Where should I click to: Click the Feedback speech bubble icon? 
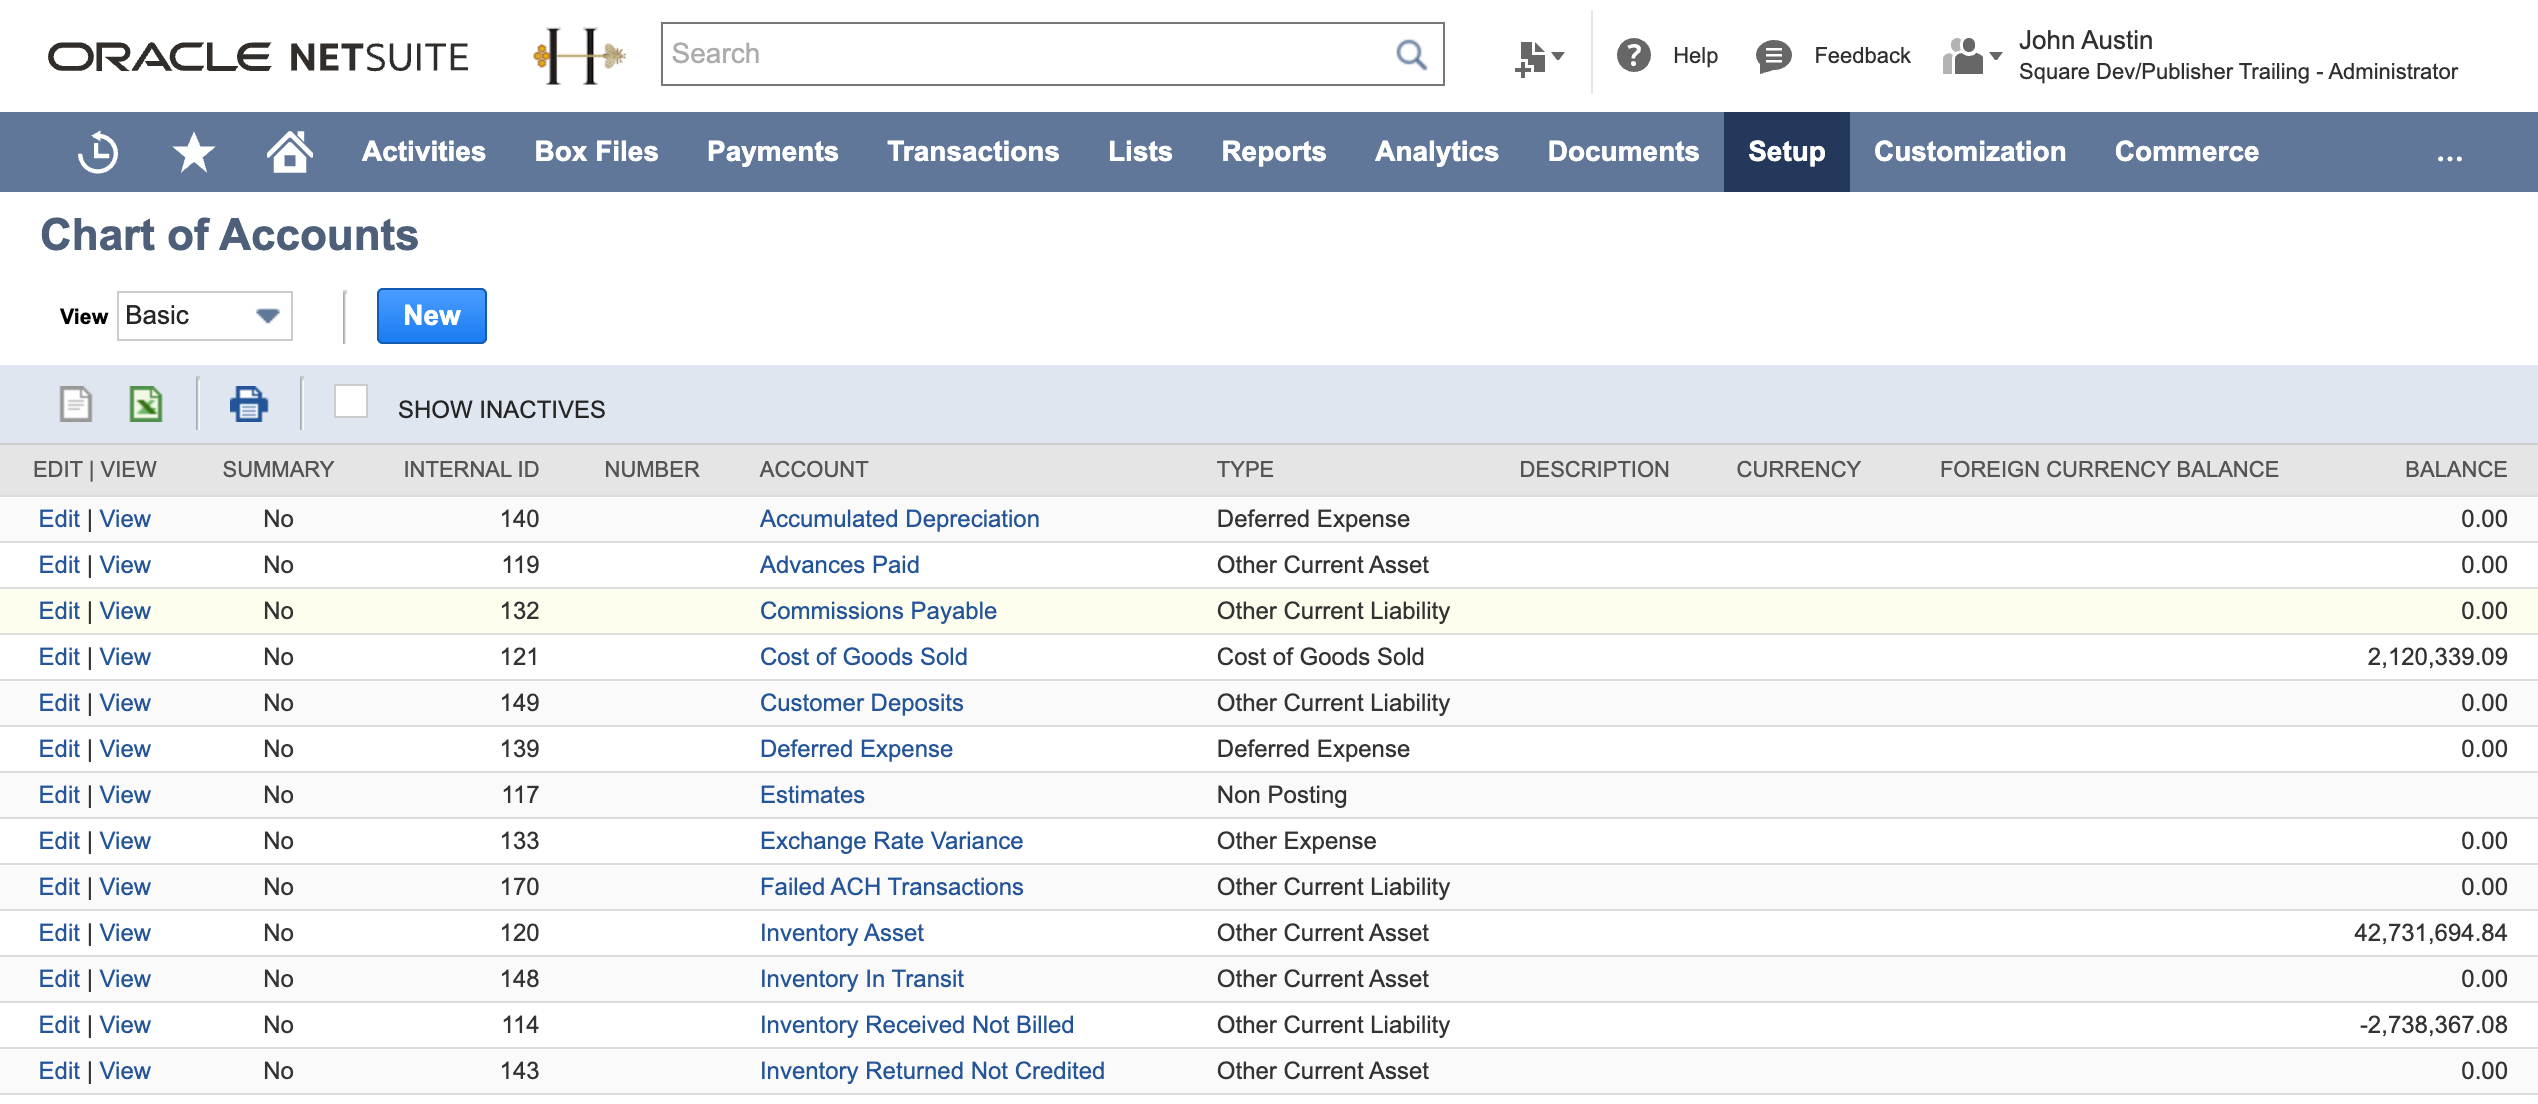(1773, 56)
